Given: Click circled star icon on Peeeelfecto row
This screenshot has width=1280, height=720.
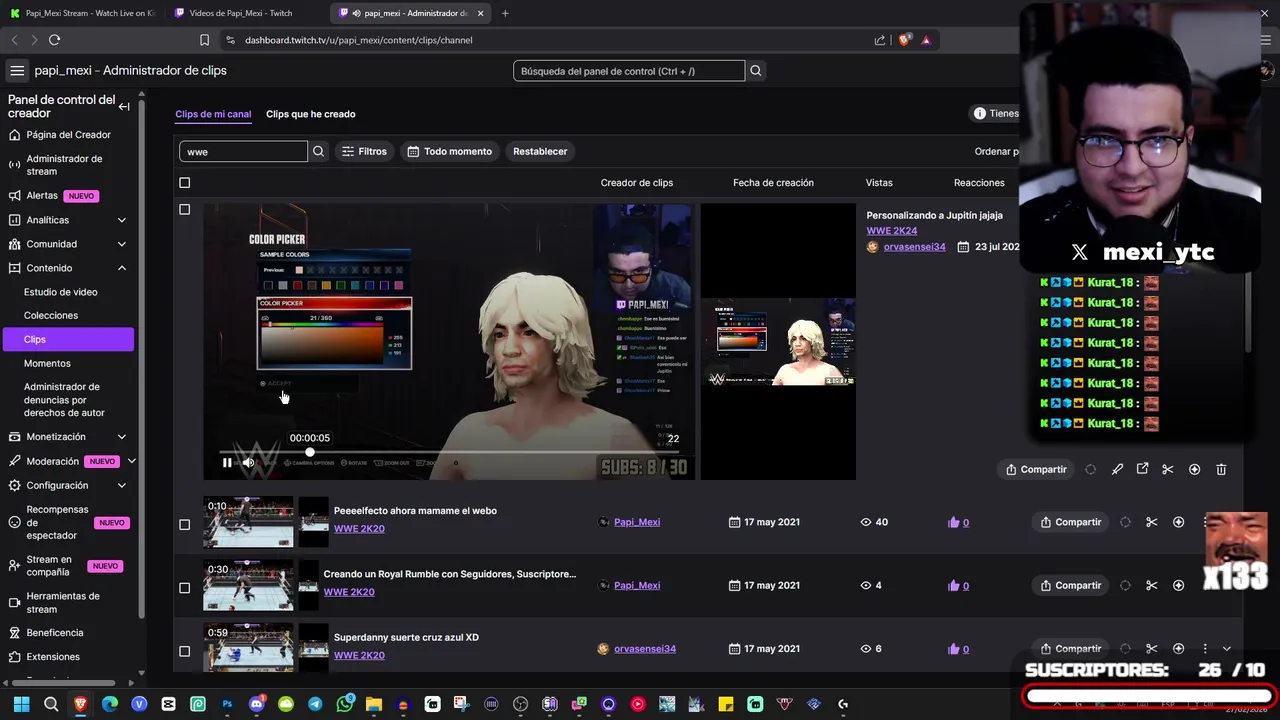Looking at the screenshot, I should tap(1178, 522).
